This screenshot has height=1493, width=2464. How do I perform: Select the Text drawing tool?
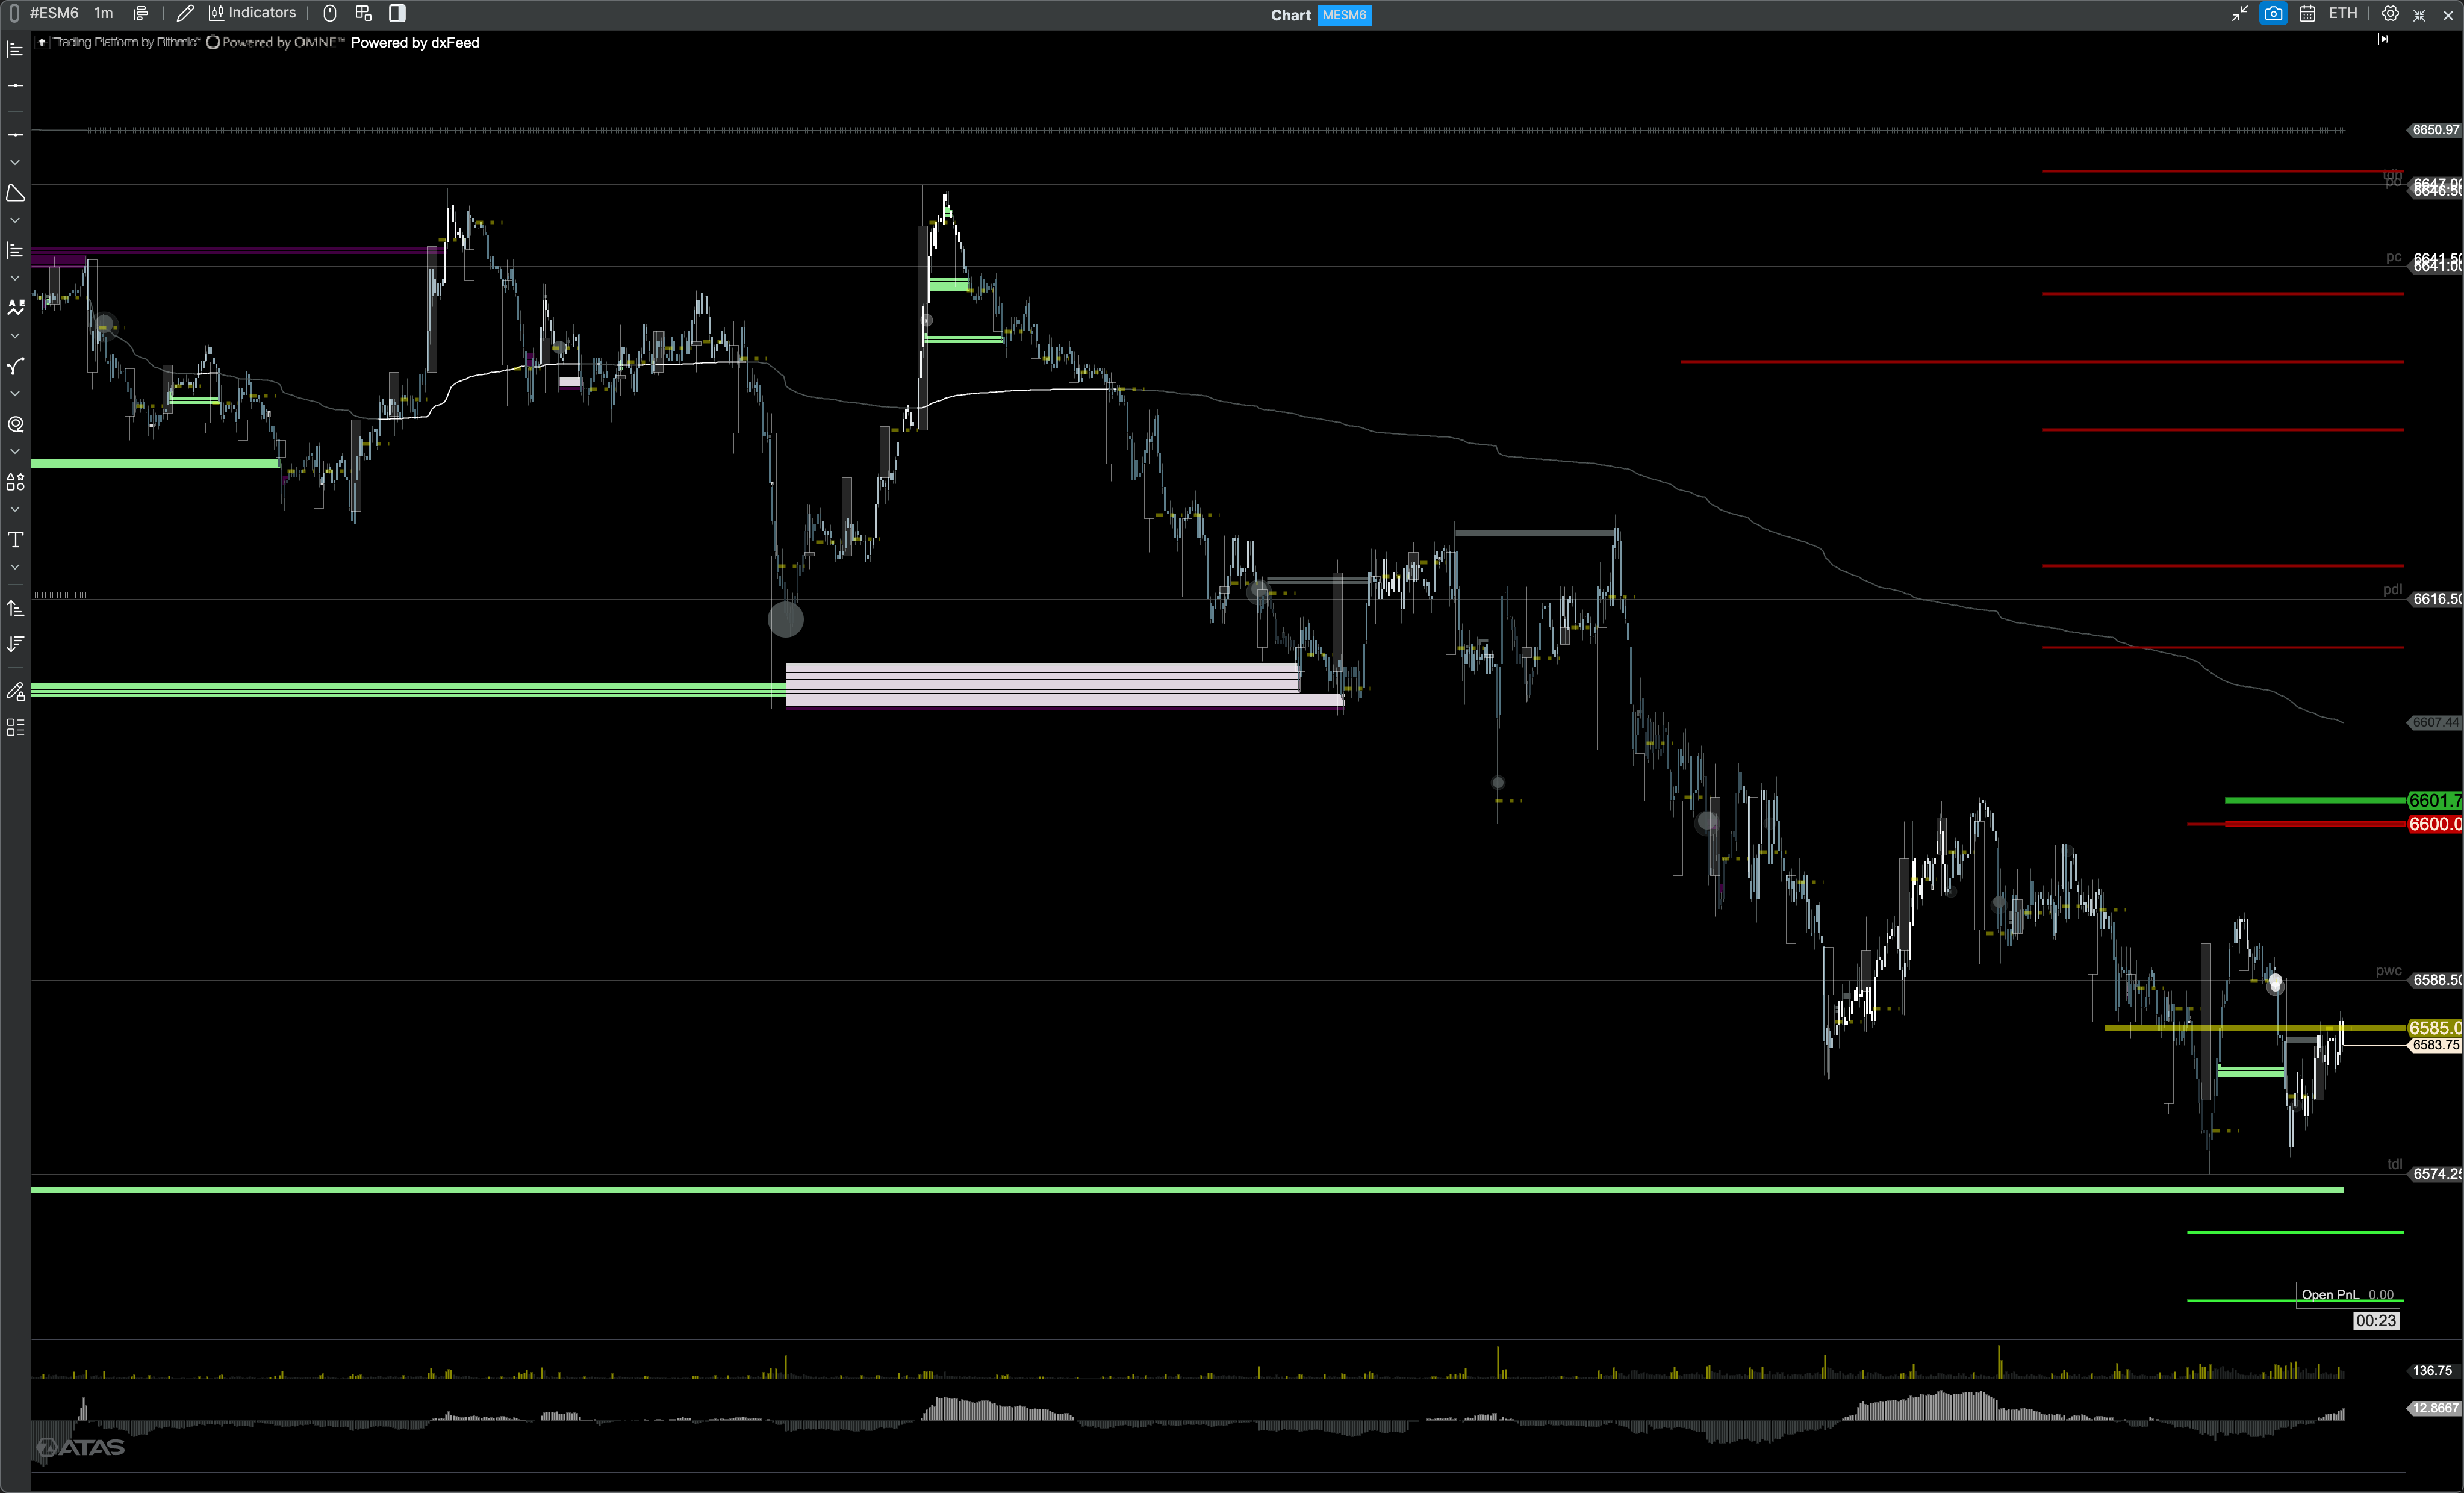15,539
